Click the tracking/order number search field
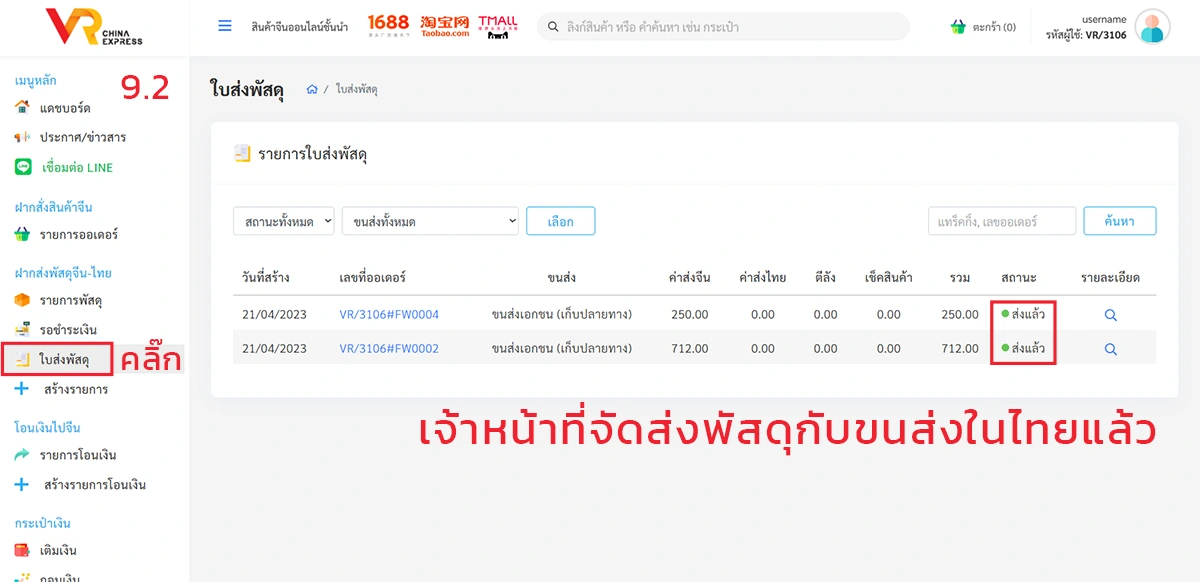This screenshot has height=582, width=1200. (x=1001, y=221)
